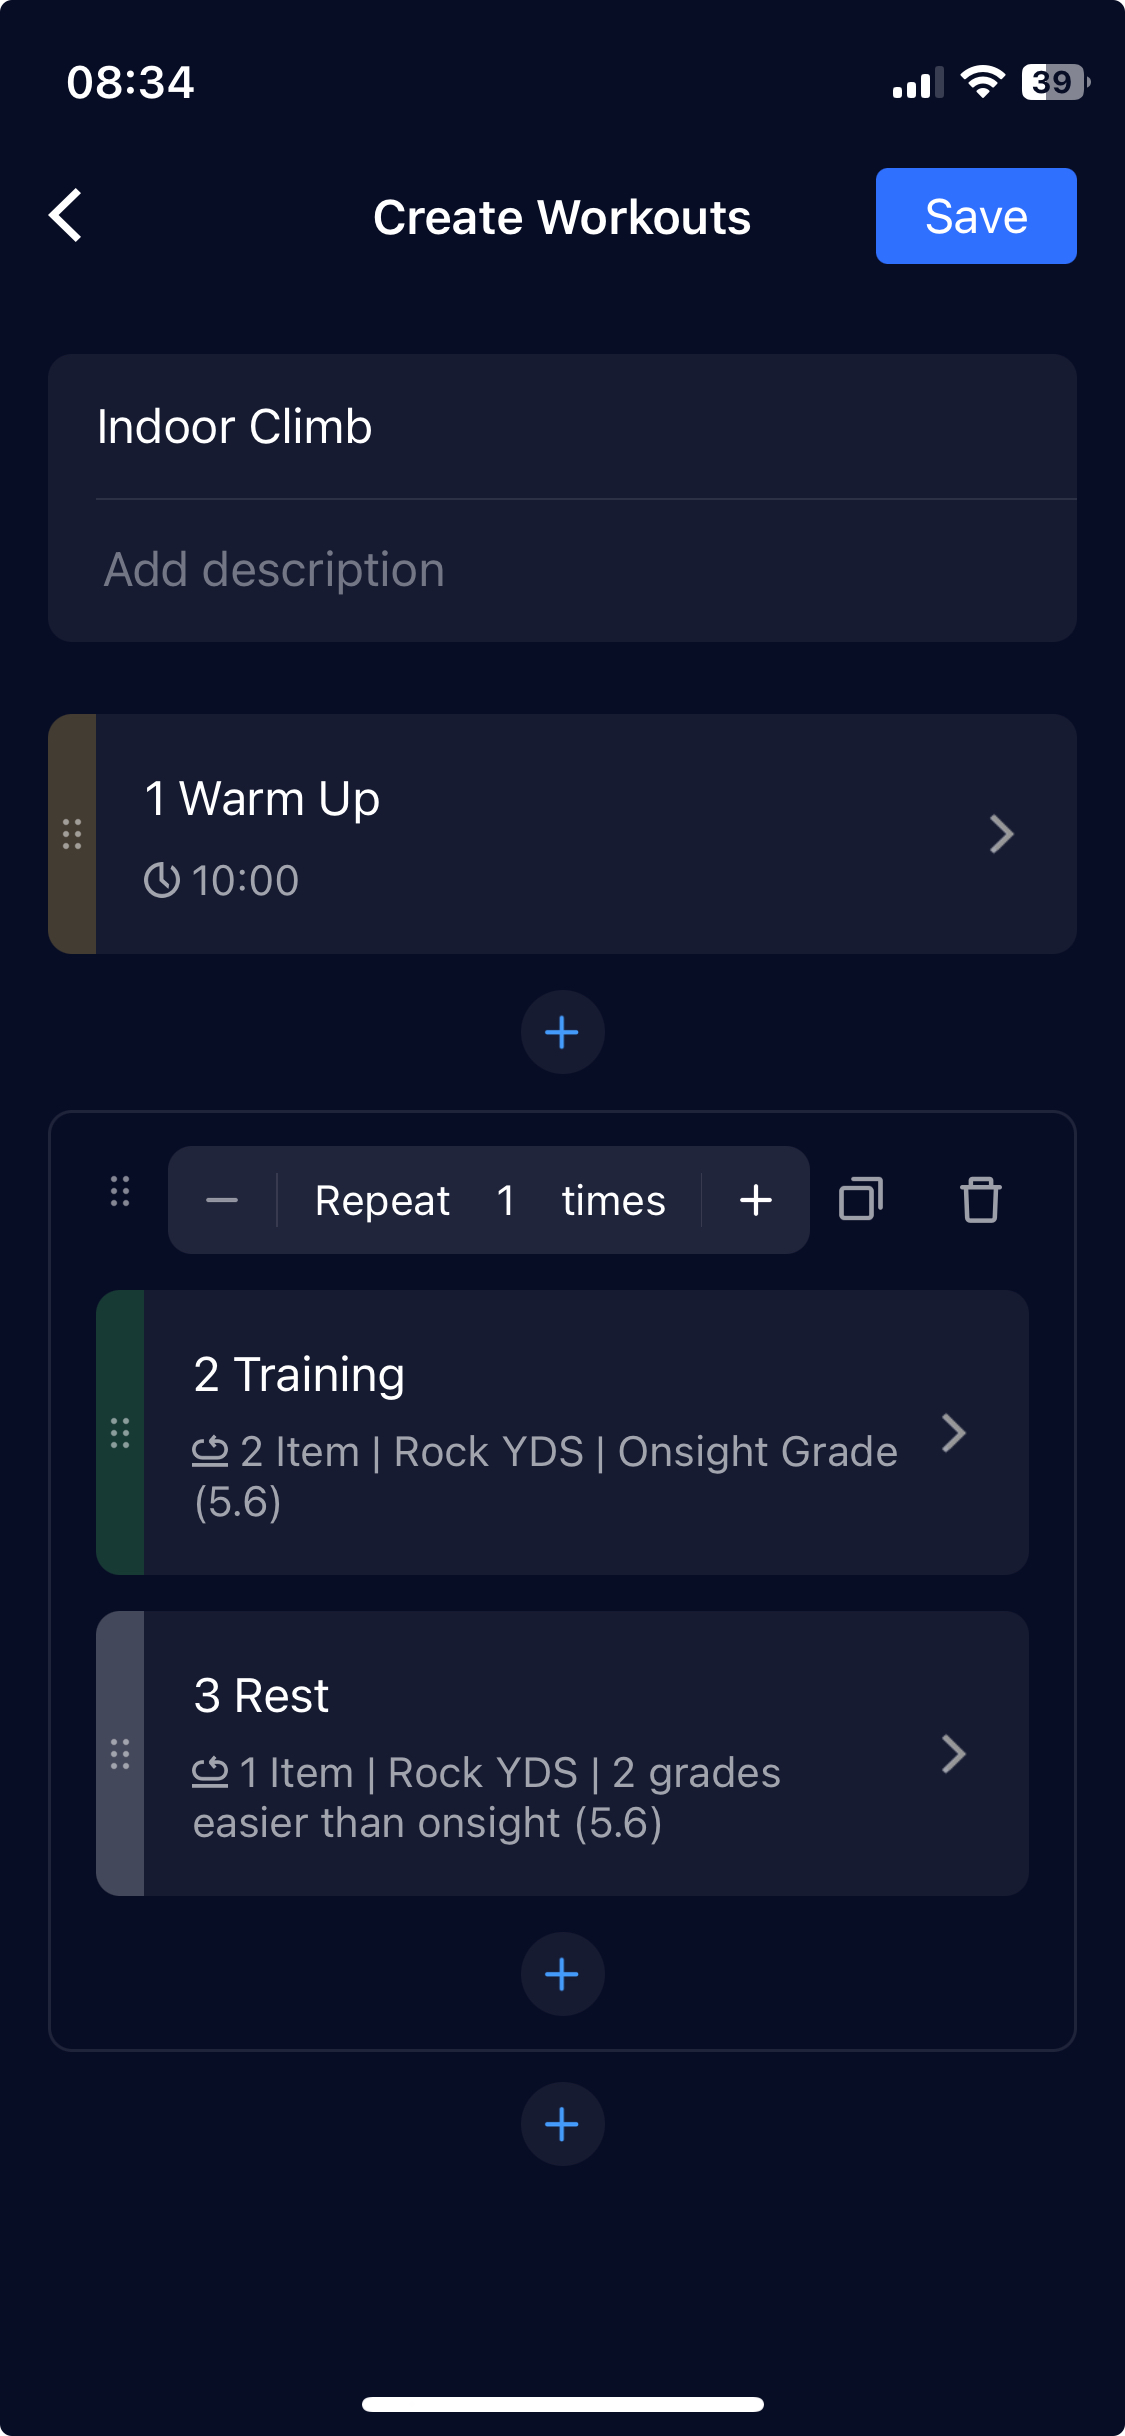
Task: Open Warm Up step details chevron
Action: (x=1001, y=834)
